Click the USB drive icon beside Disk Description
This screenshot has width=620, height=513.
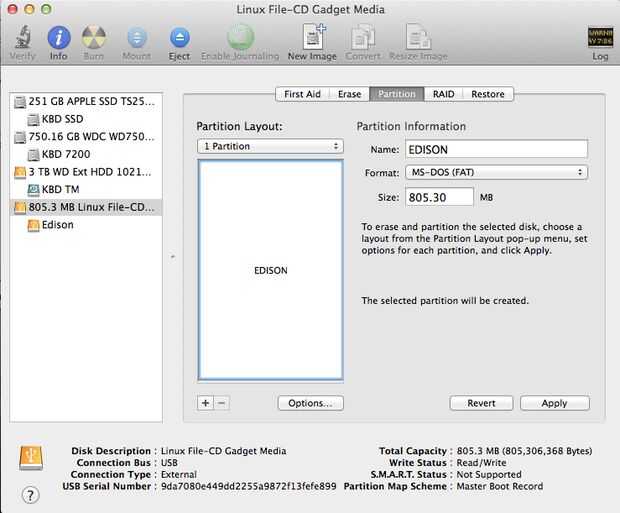click(31, 458)
